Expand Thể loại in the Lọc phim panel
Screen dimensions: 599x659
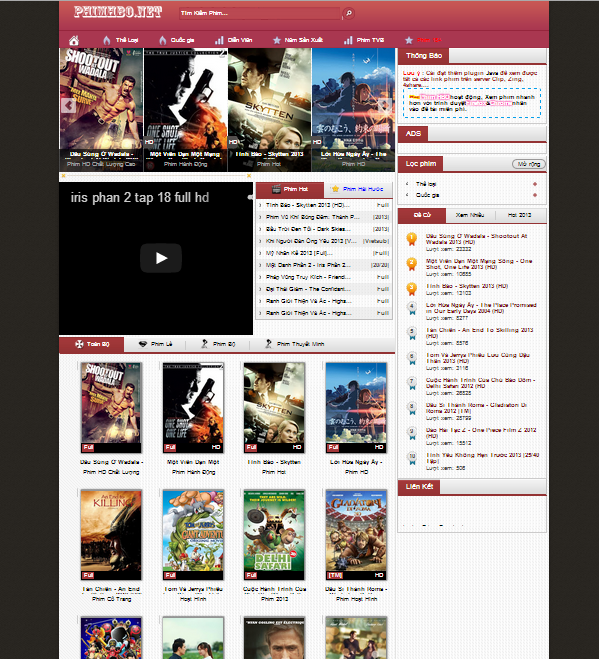426,184
